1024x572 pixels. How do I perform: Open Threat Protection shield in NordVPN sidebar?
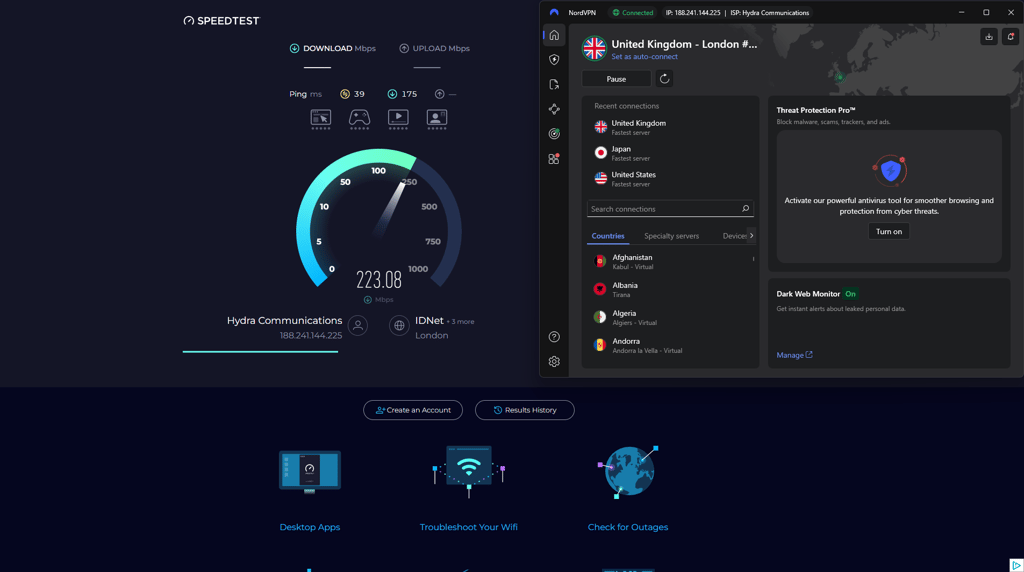(554, 59)
